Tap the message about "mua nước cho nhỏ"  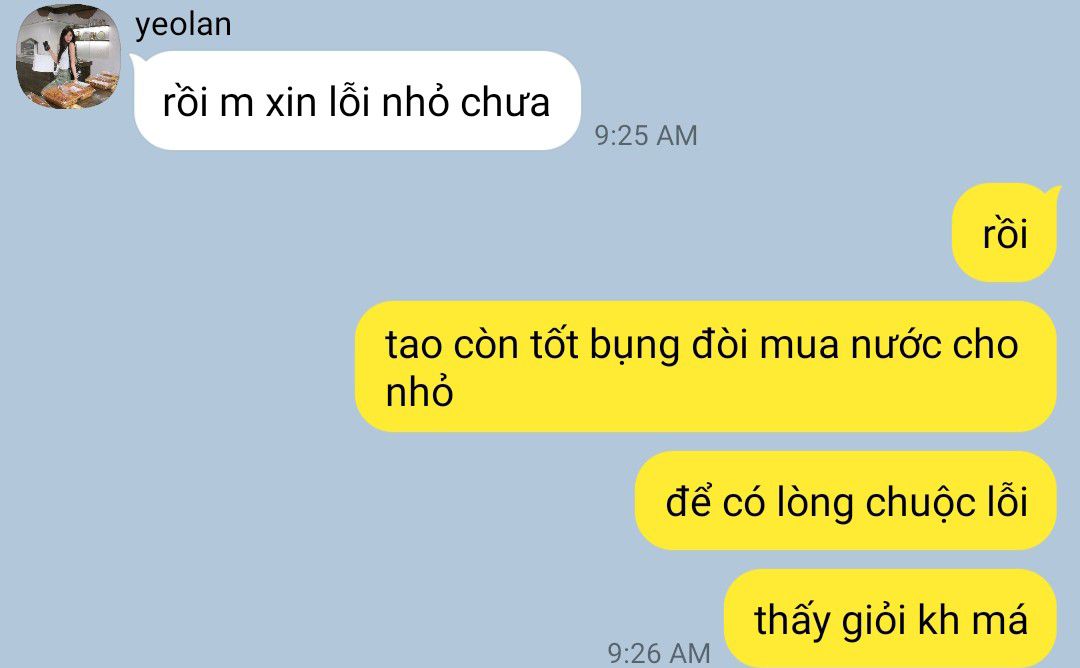tap(705, 366)
